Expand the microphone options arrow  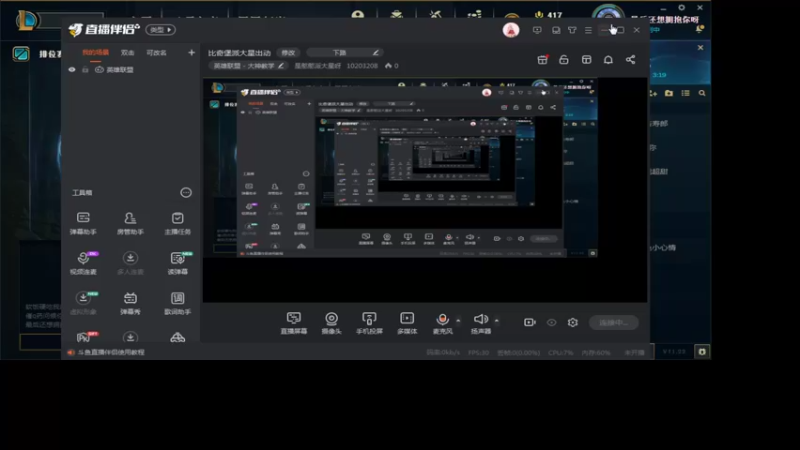(x=458, y=320)
